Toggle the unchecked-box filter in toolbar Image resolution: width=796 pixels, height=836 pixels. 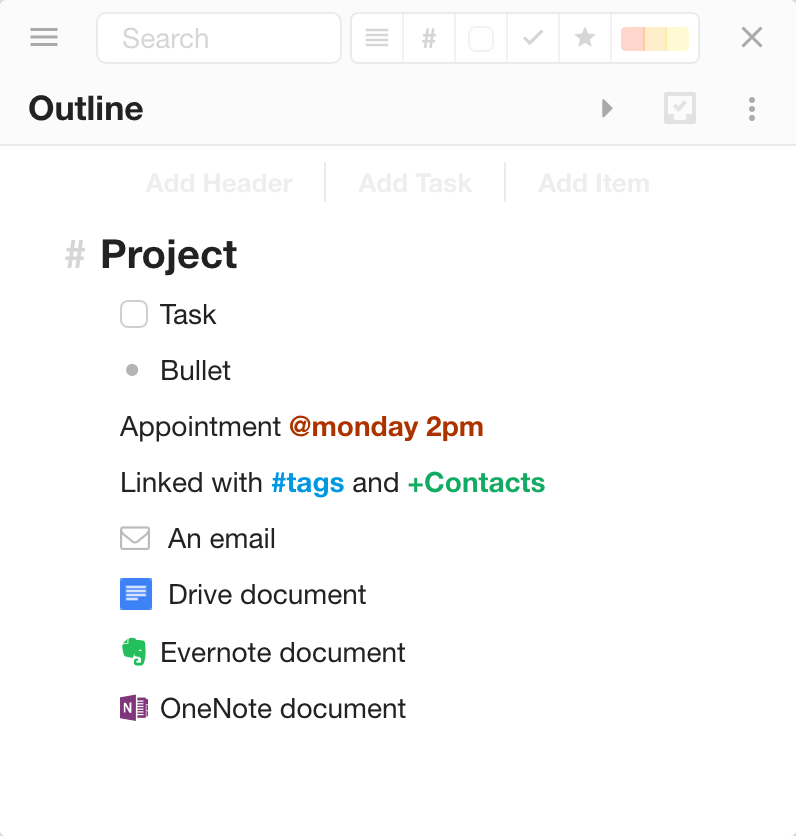[x=480, y=38]
